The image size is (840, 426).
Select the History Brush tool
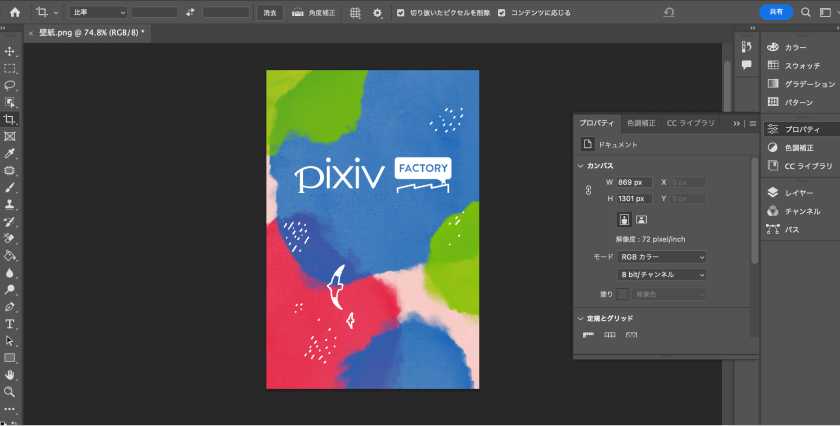10,222
